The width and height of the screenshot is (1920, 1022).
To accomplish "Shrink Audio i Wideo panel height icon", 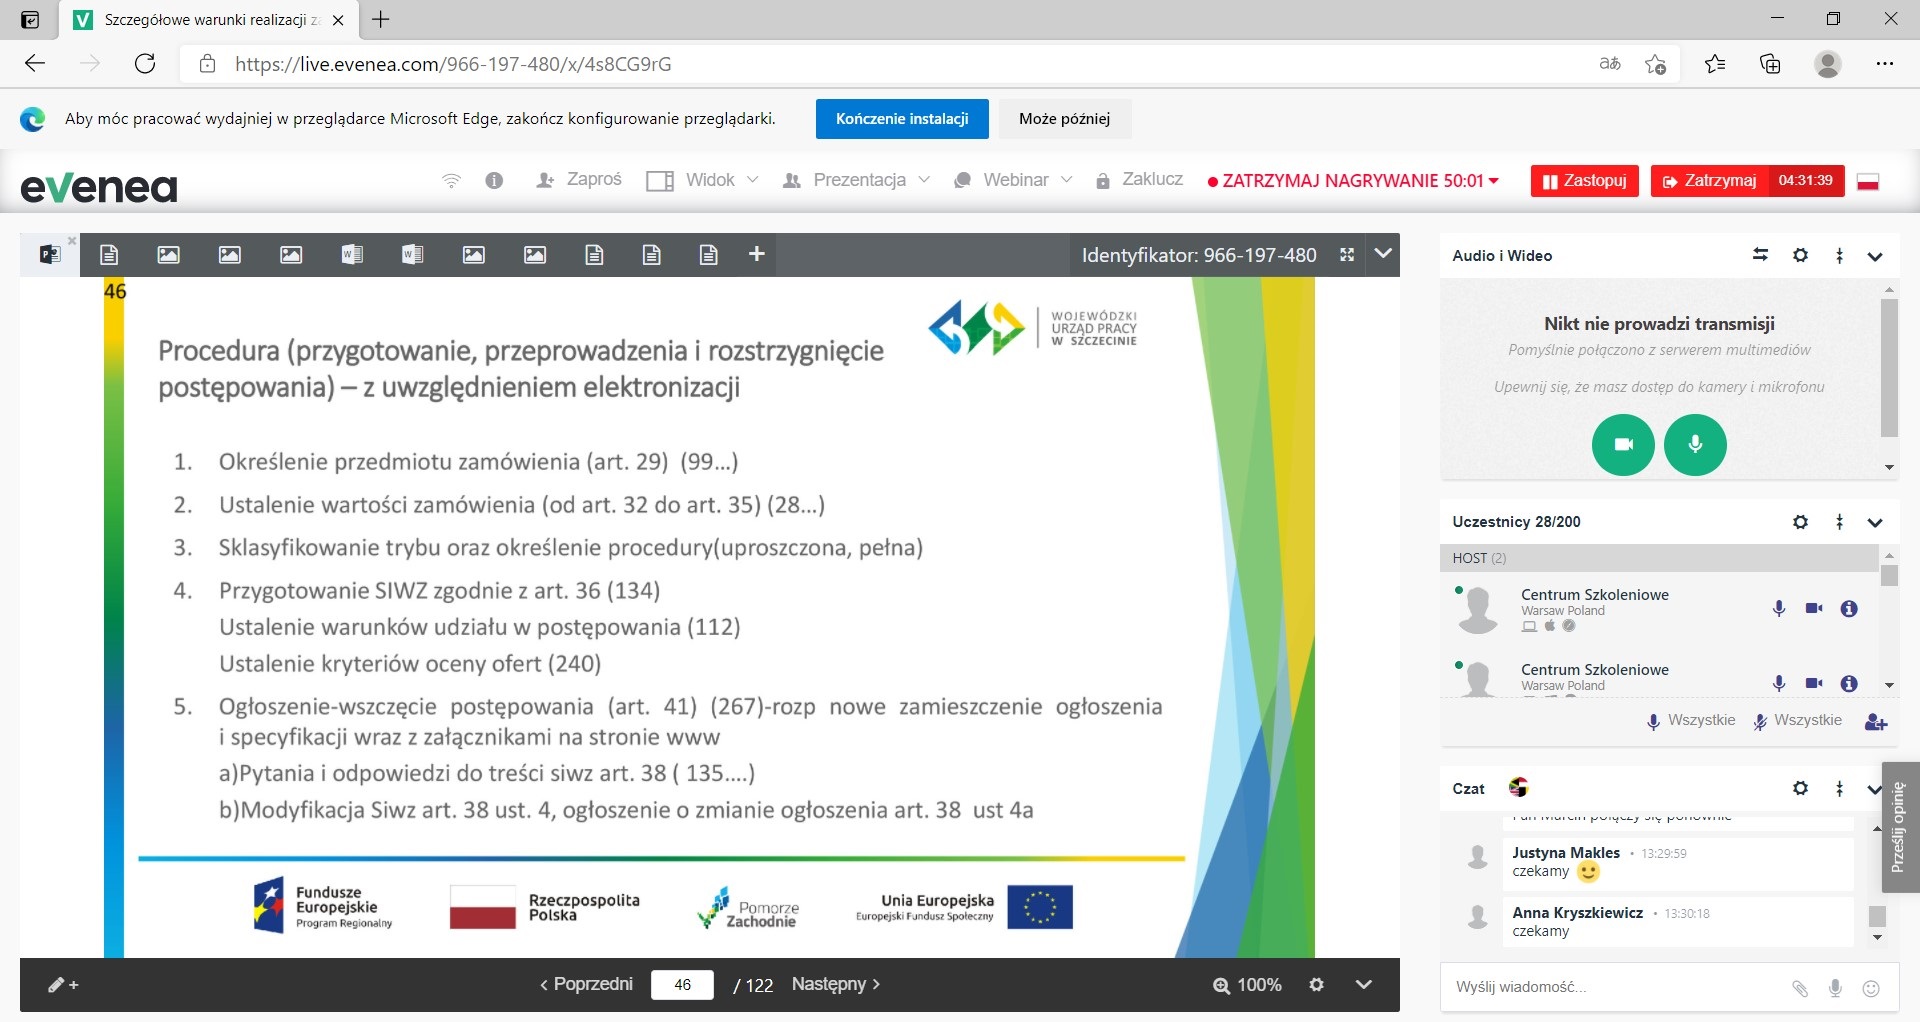I will 1840,255.
